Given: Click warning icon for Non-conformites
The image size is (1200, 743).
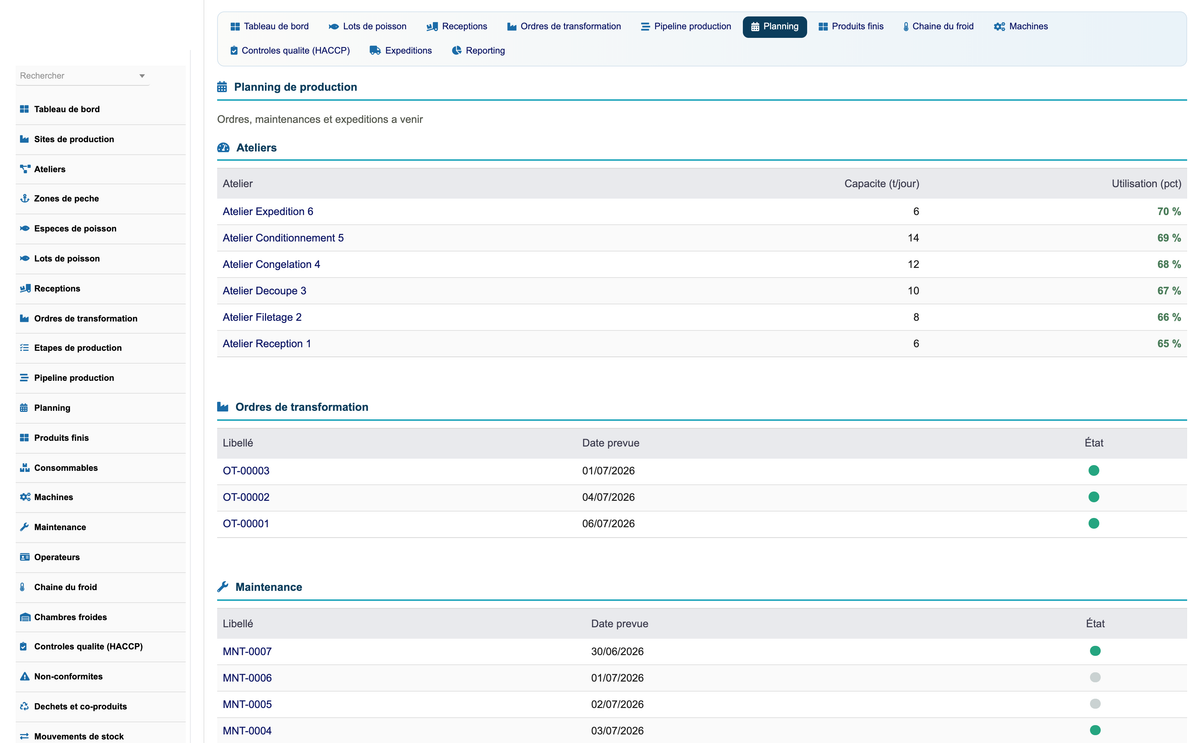Looking at the screenshot, I should pos(25,677).
